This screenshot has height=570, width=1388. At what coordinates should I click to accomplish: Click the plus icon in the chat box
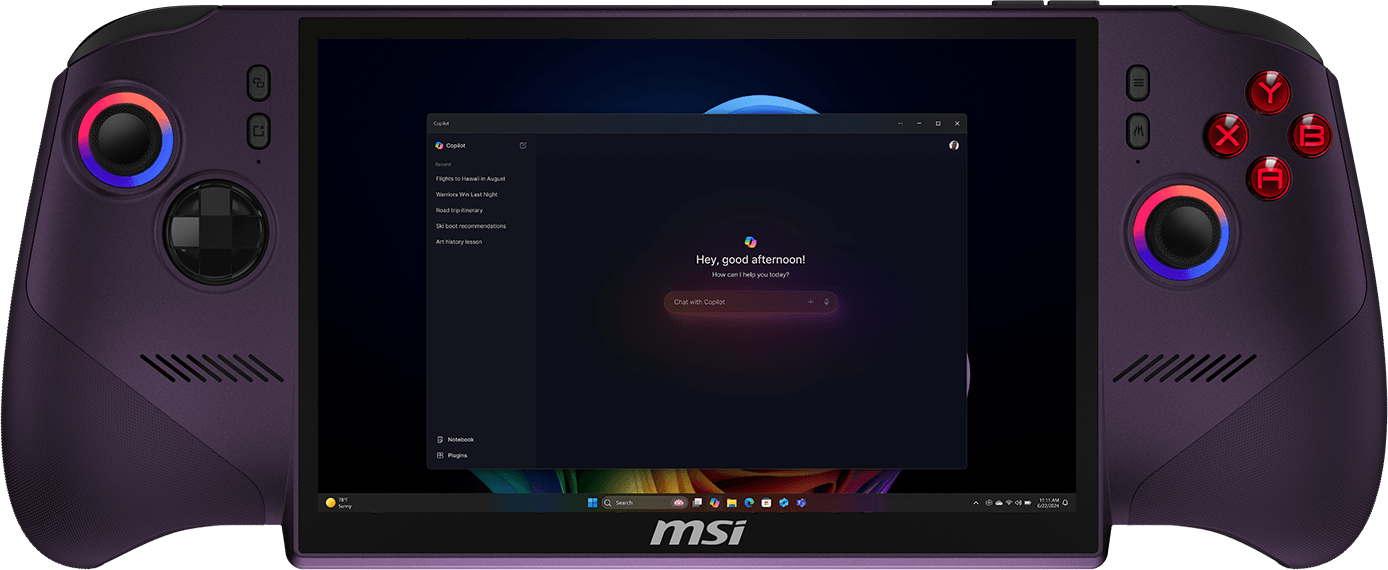810,302
